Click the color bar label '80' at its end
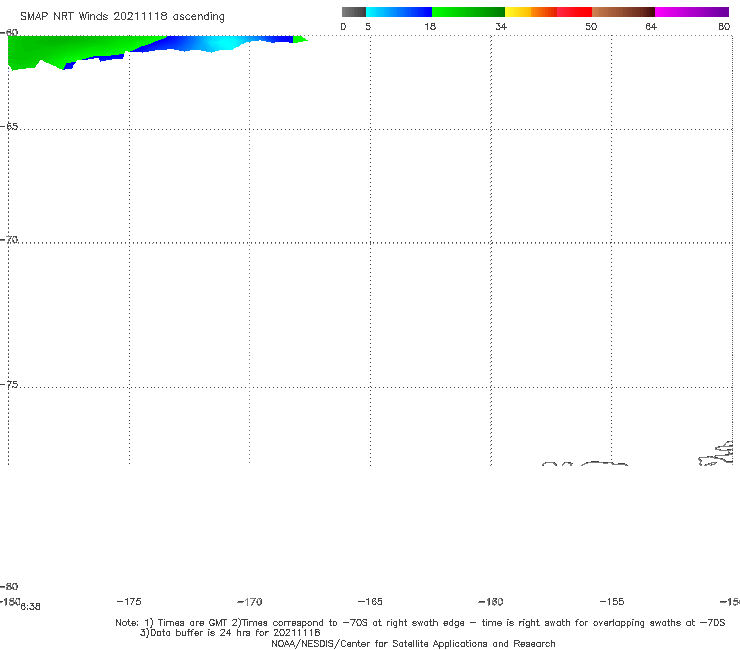This screenshot has height=650, width=740. pyautogui.click(x=724, y=27)
